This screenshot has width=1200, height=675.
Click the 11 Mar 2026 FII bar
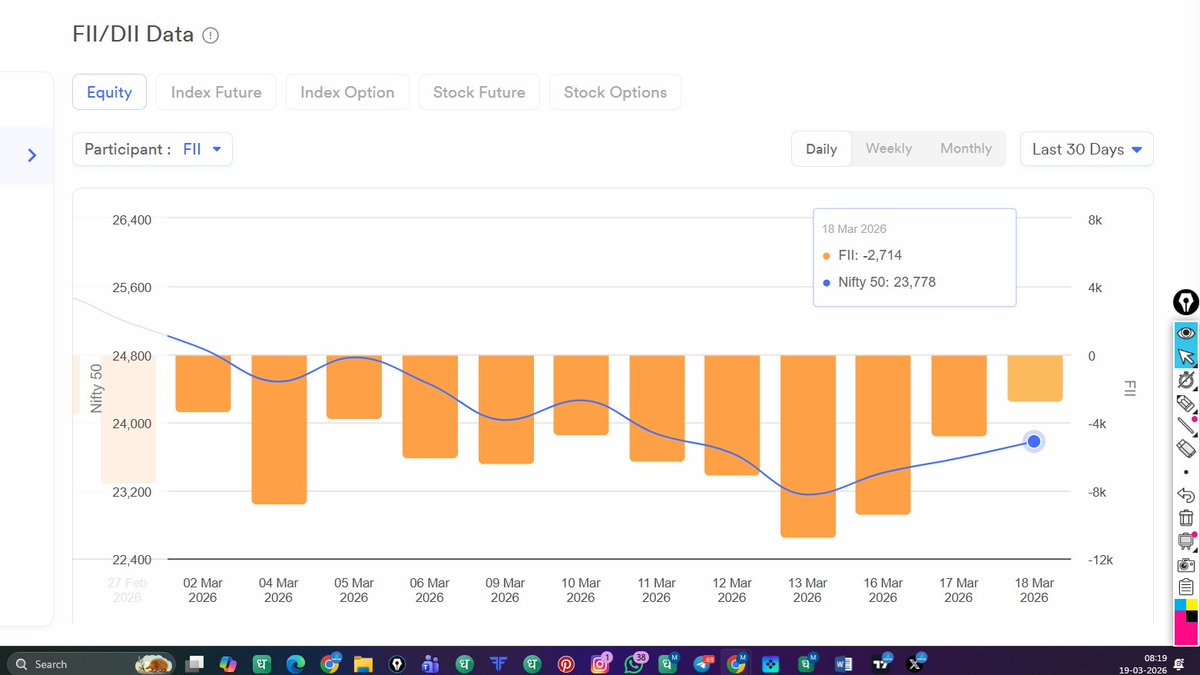point(657,409)
